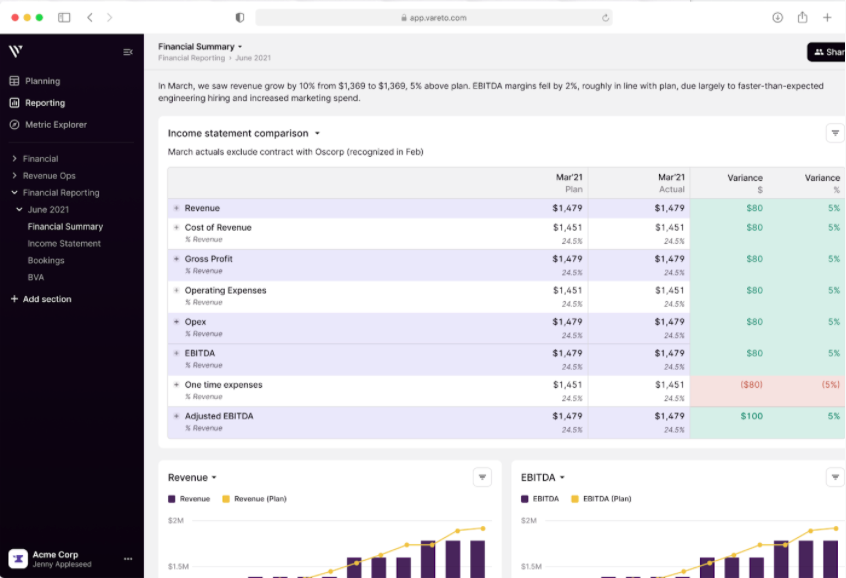Image resolution: width=846 pixels, height=578 pixels.
Task: Open the EBITDA chart filter icon
Action: tap(835, 477)
